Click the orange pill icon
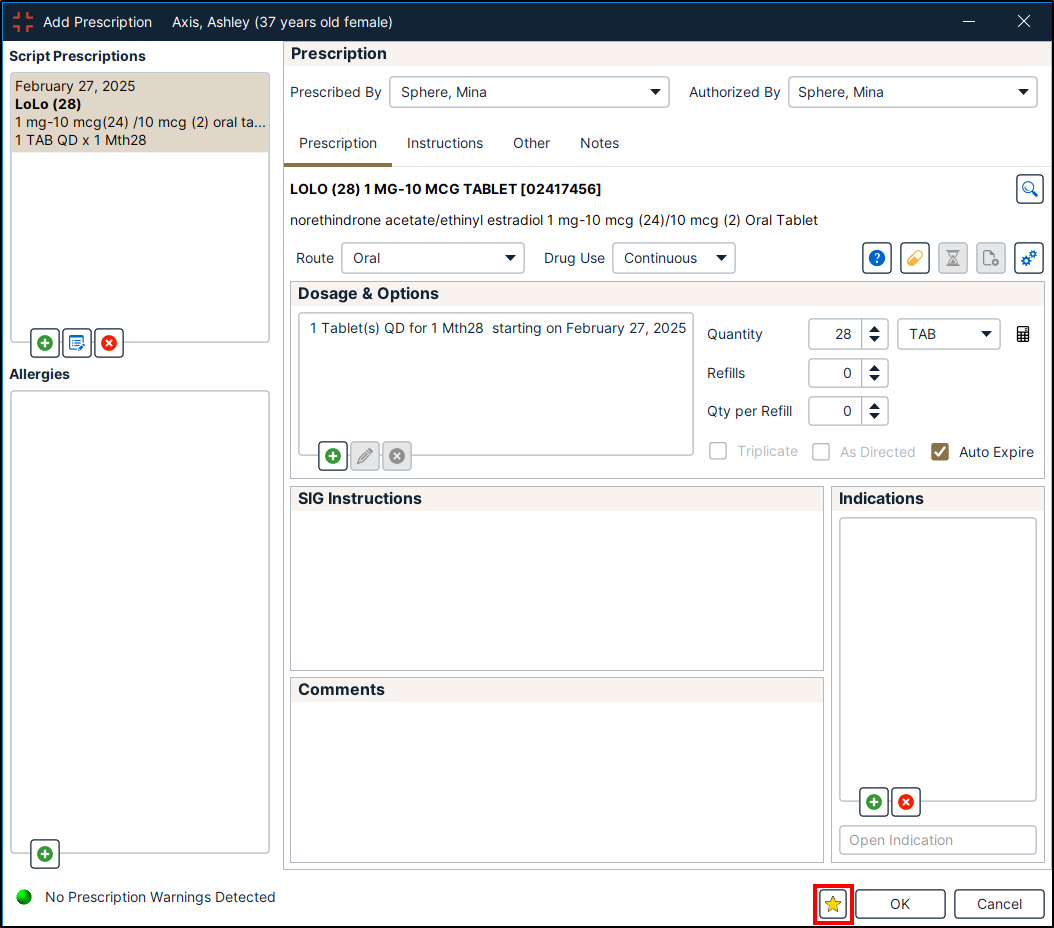1054x928 pixels. pyautogui.click(x=915, y=258)
